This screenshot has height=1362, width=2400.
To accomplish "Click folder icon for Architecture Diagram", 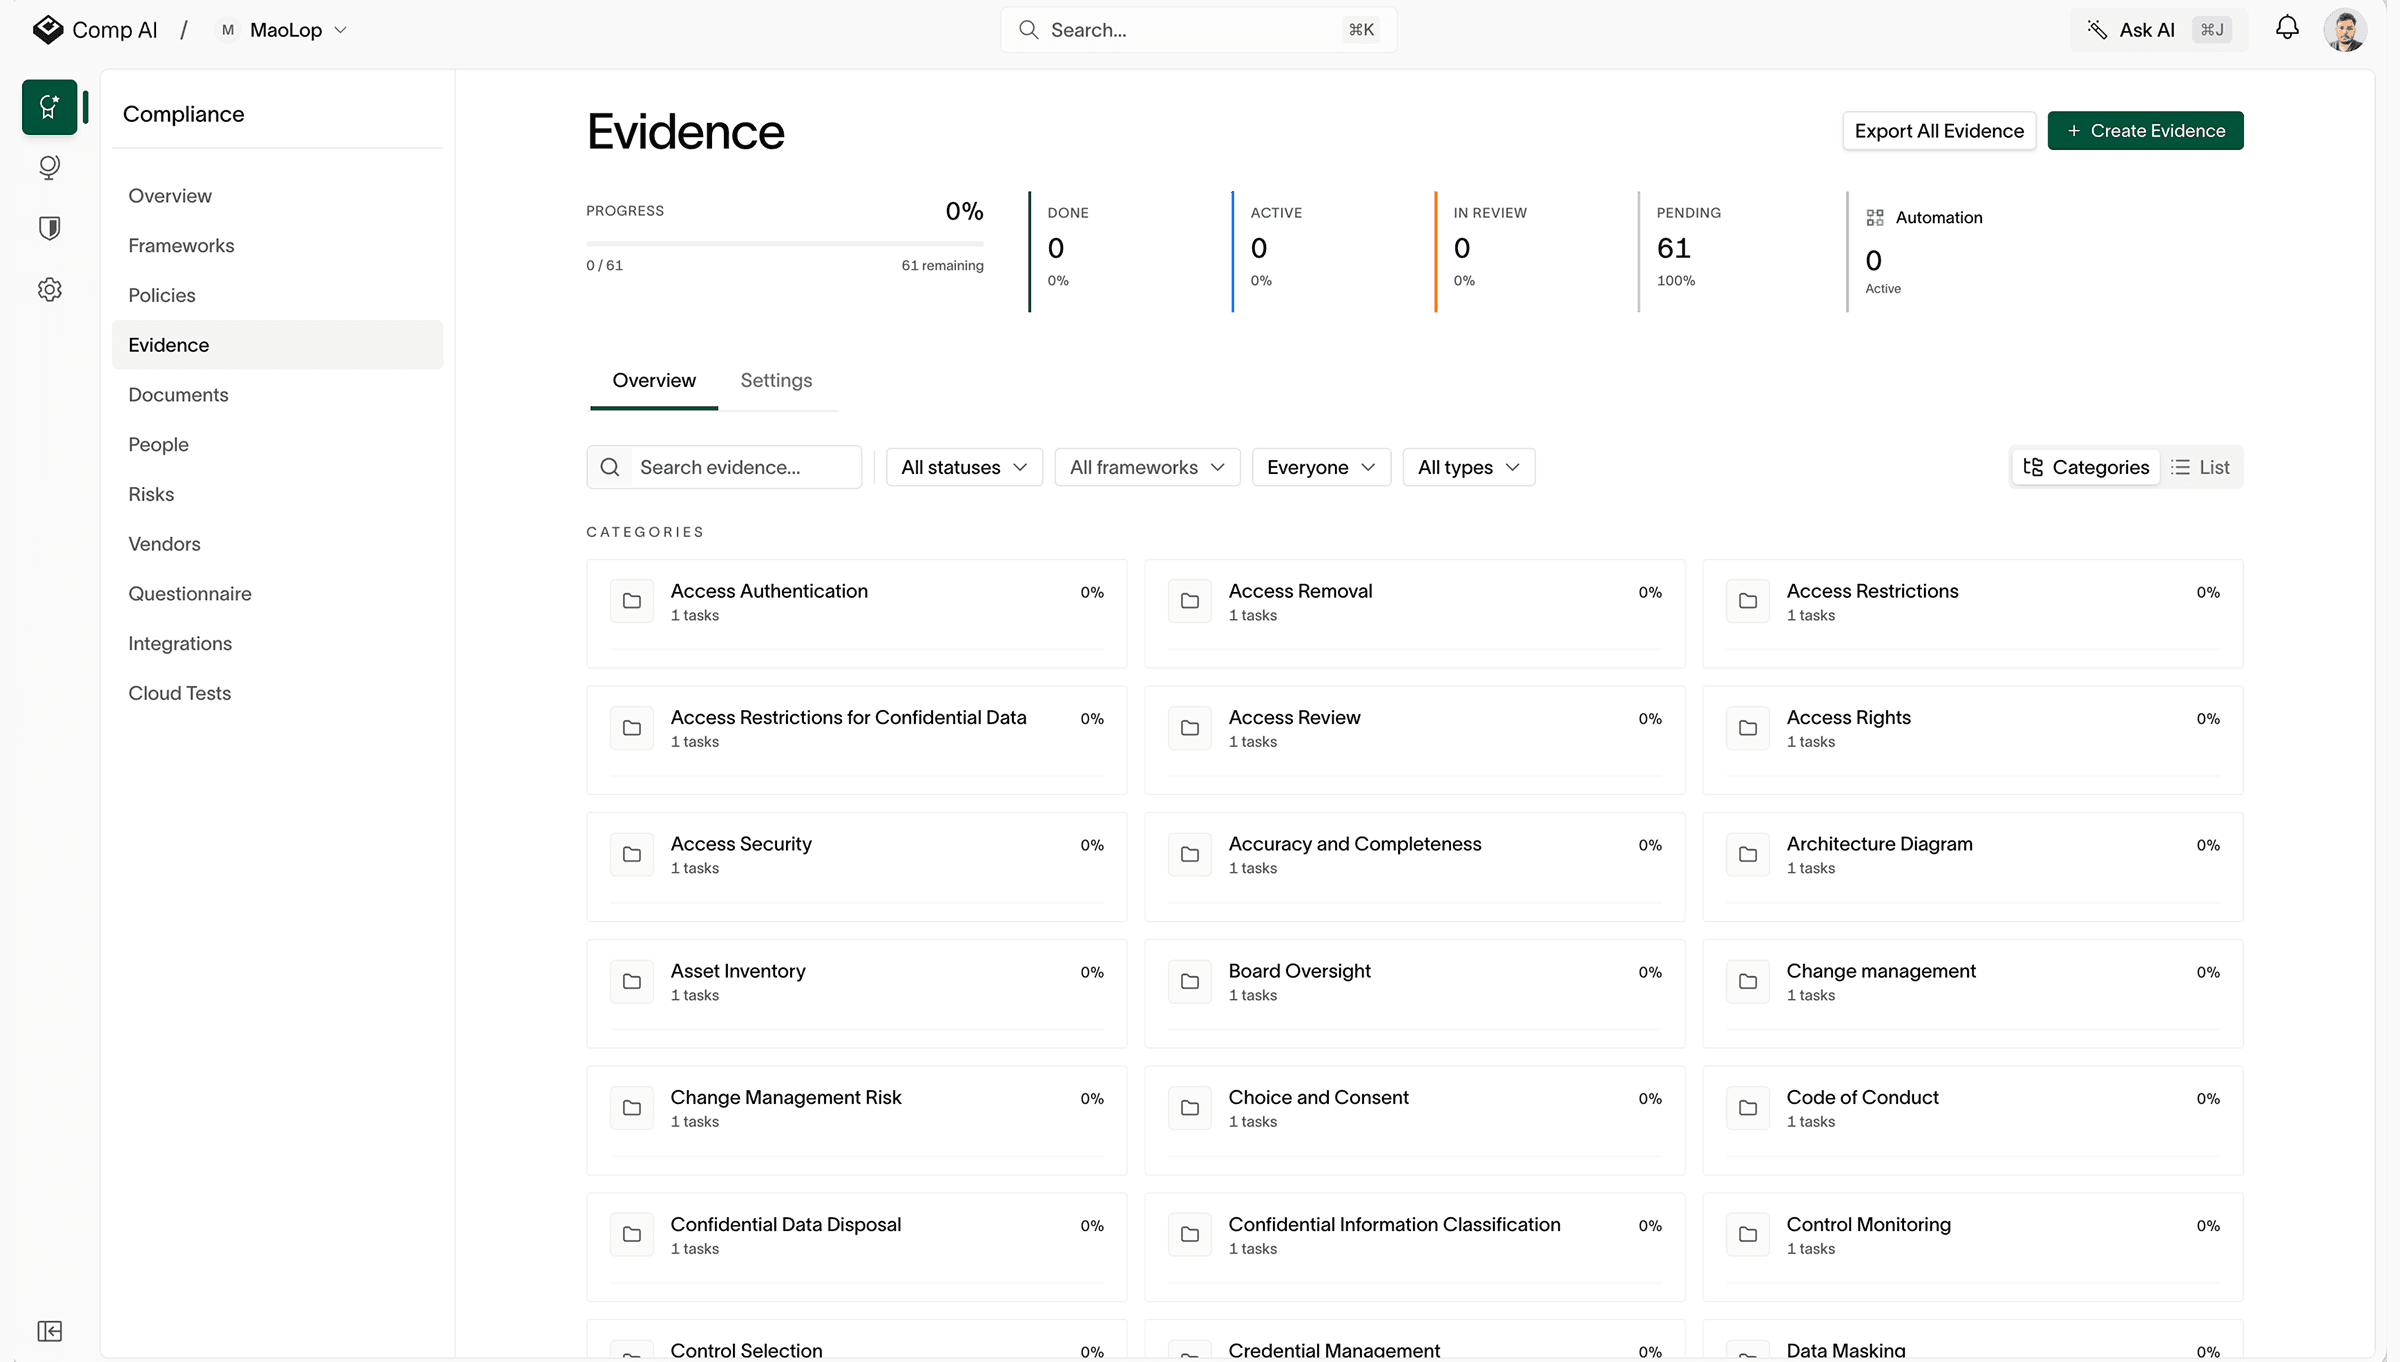I will pyautogui.click(x=1748, y=854).
